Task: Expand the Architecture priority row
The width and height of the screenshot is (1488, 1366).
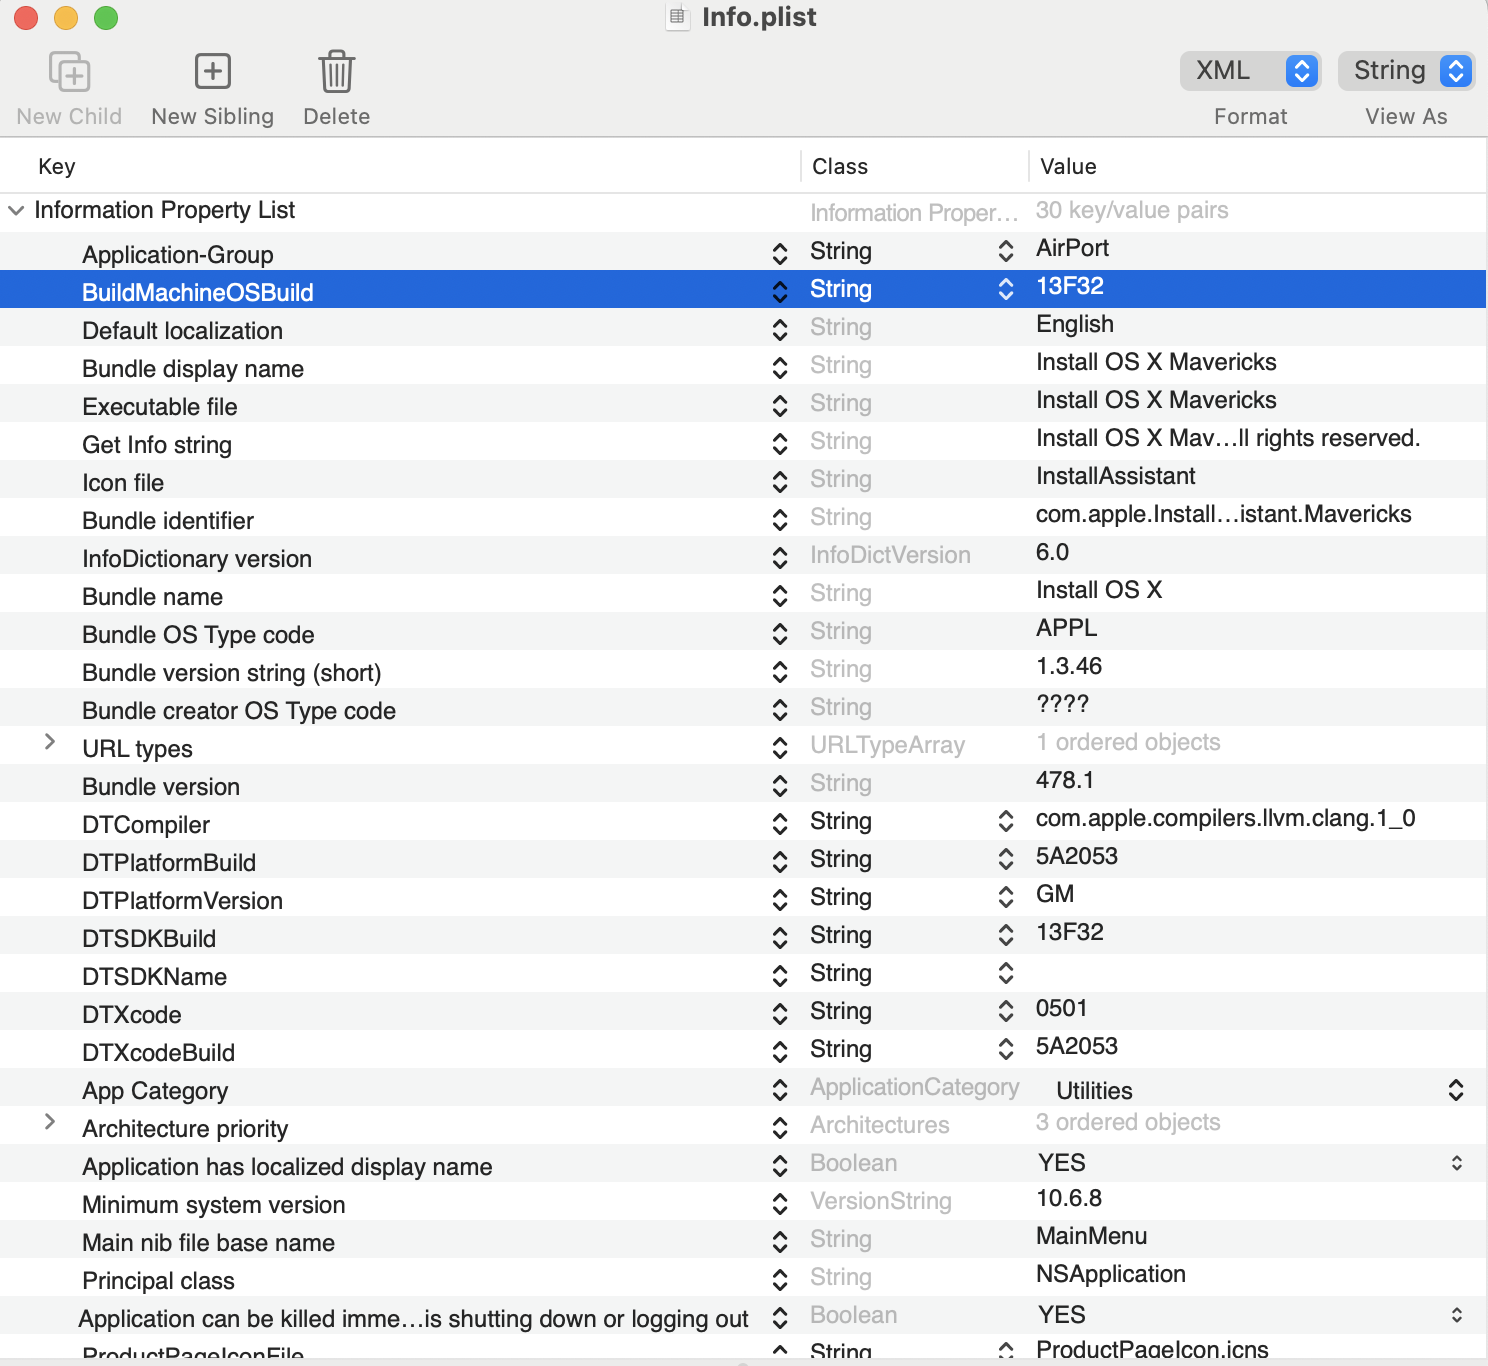Action: [x=49, y=1121]
